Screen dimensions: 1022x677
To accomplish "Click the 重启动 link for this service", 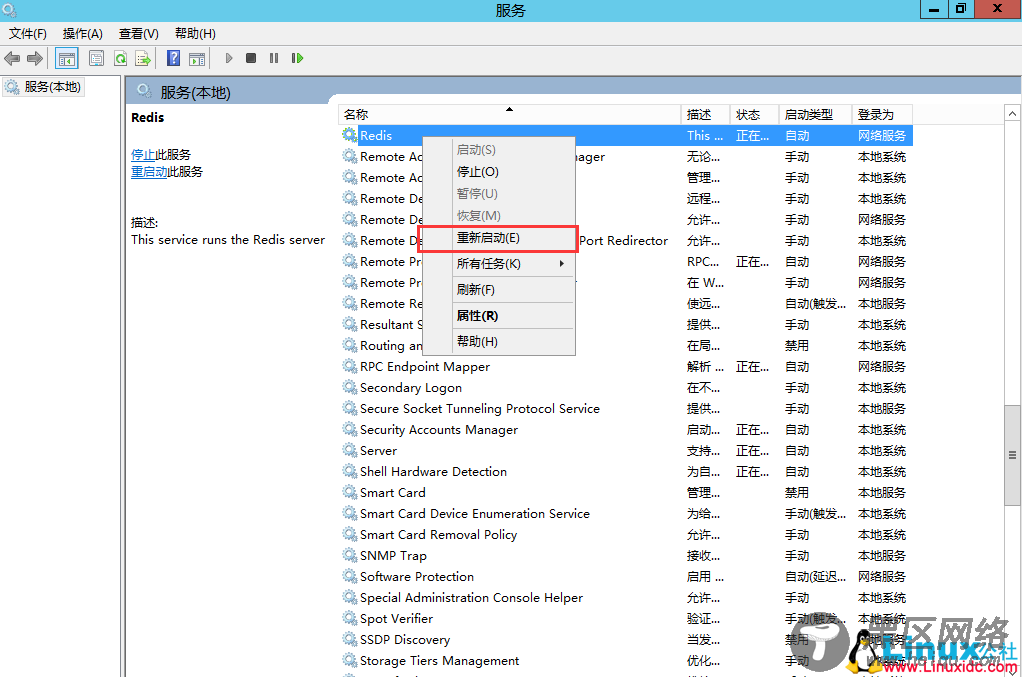I will click(149, 171).
